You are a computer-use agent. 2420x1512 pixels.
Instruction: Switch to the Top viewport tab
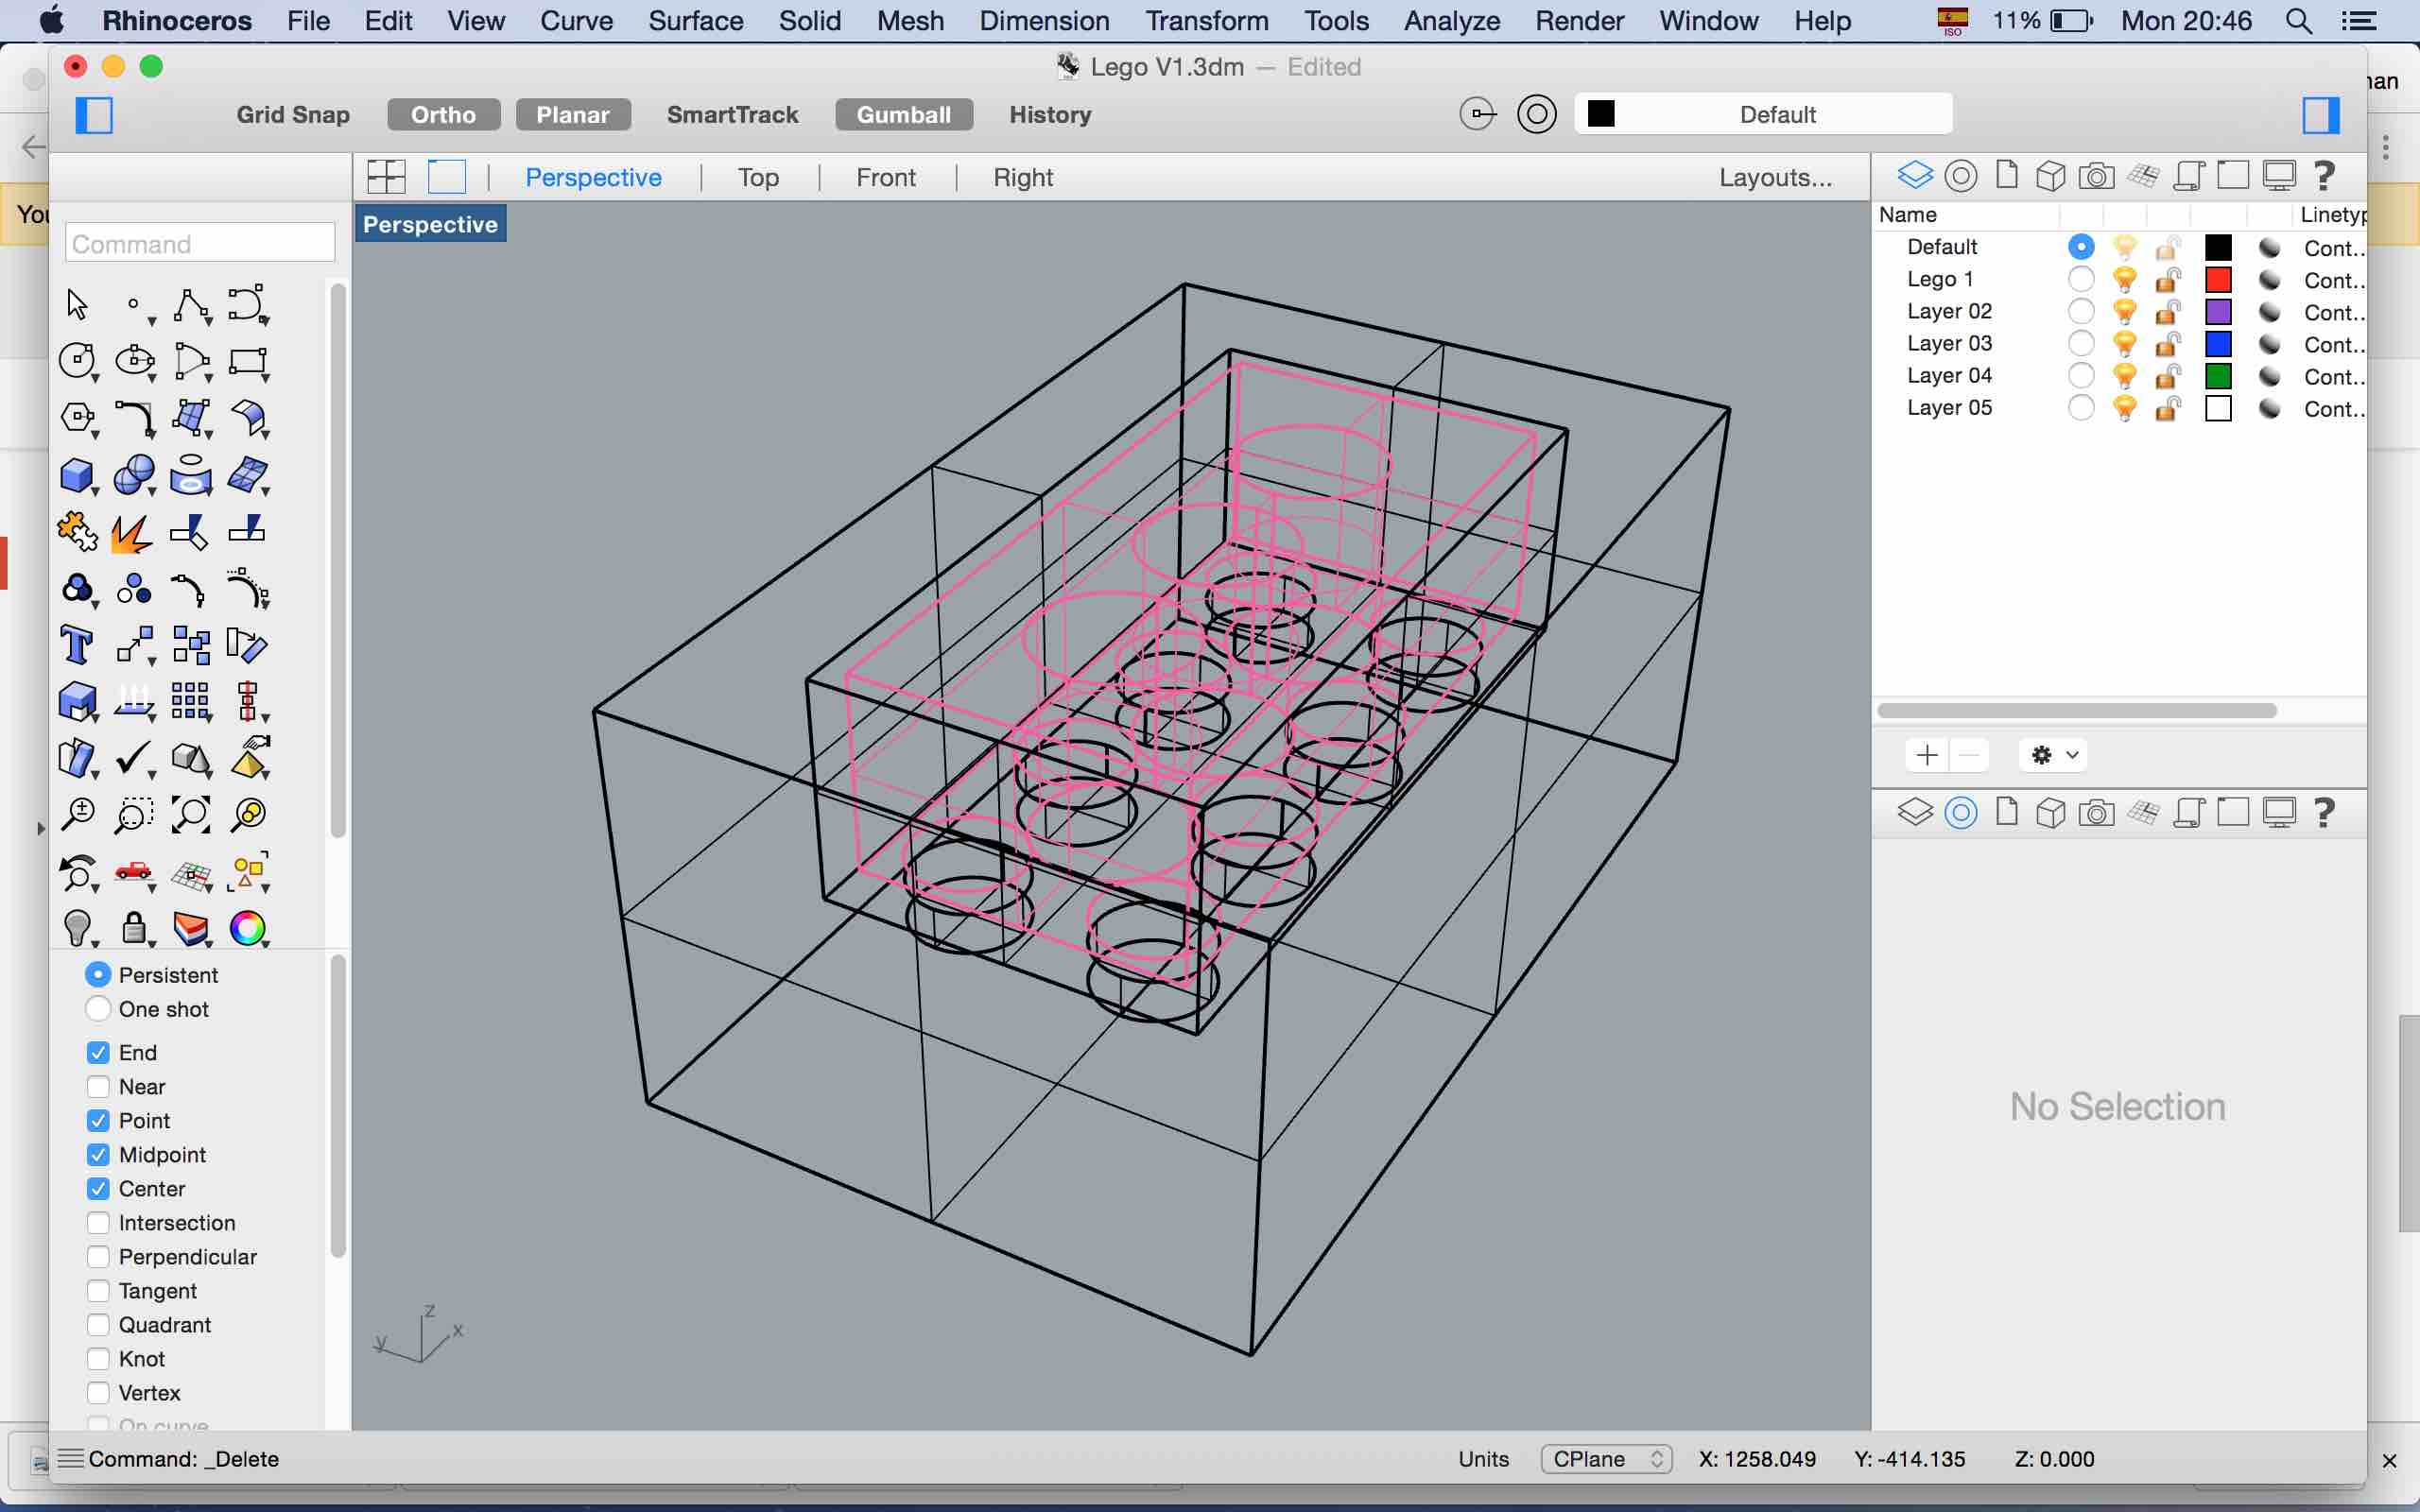pos(758,177)
